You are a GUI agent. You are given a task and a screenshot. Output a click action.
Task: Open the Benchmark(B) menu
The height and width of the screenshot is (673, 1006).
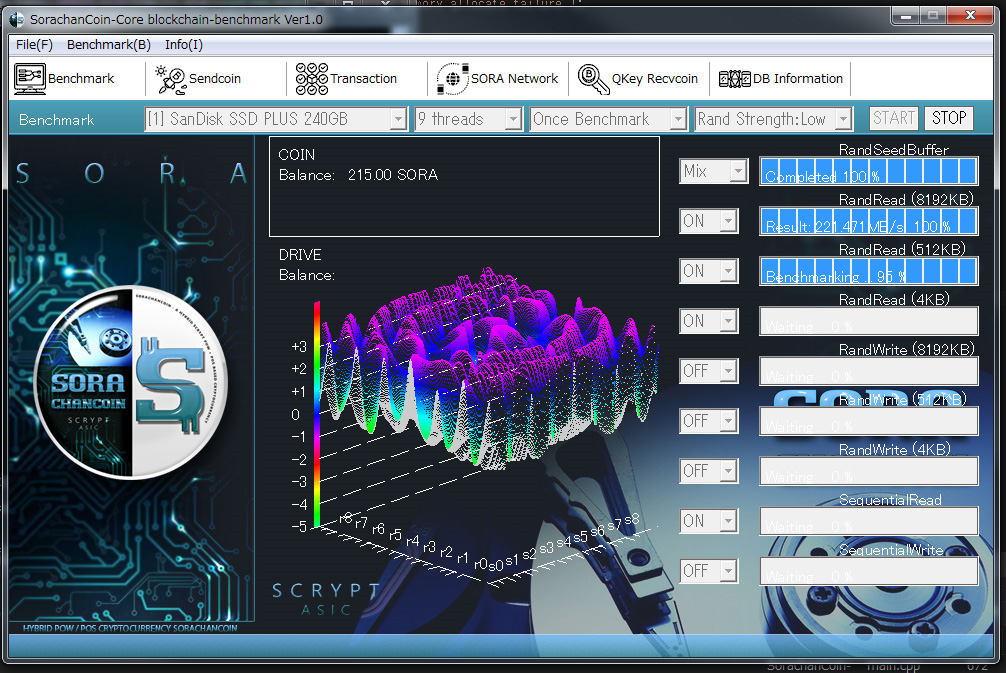click(x=108, y=44)
